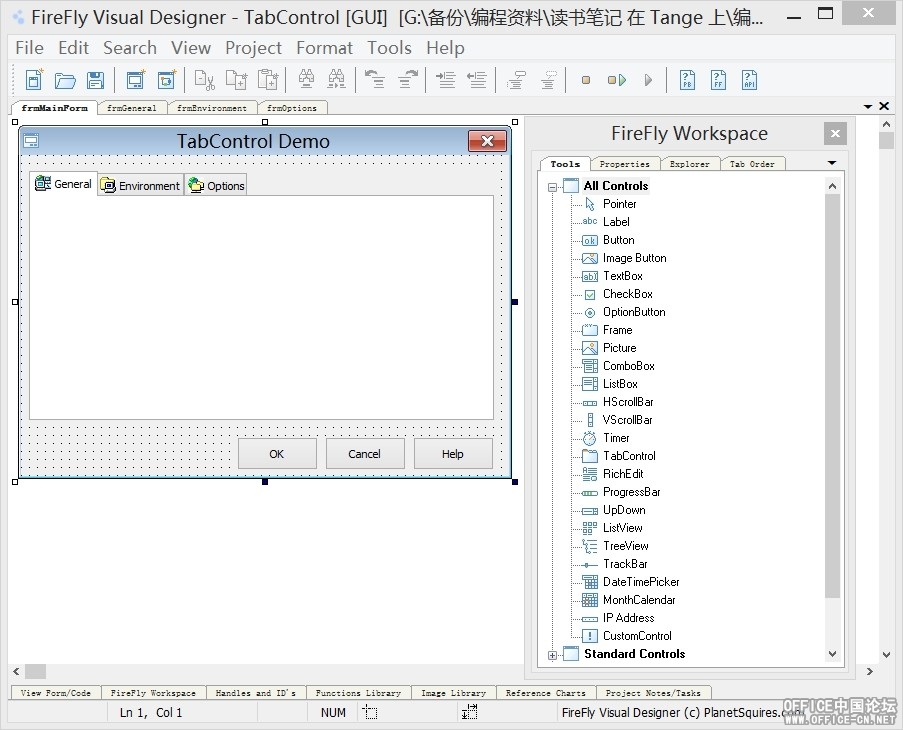This screenshot has height=730, width=903.
Task: Open the Handles and ID's bottom tab
Action: point(256,693)
